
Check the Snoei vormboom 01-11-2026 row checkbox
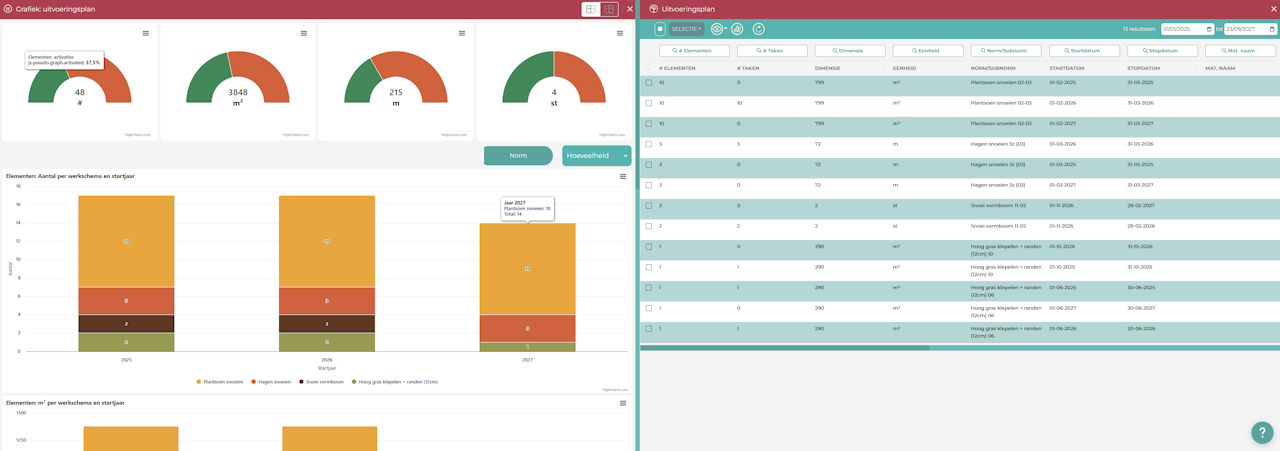pyautogui.click(x=649, y=206)
